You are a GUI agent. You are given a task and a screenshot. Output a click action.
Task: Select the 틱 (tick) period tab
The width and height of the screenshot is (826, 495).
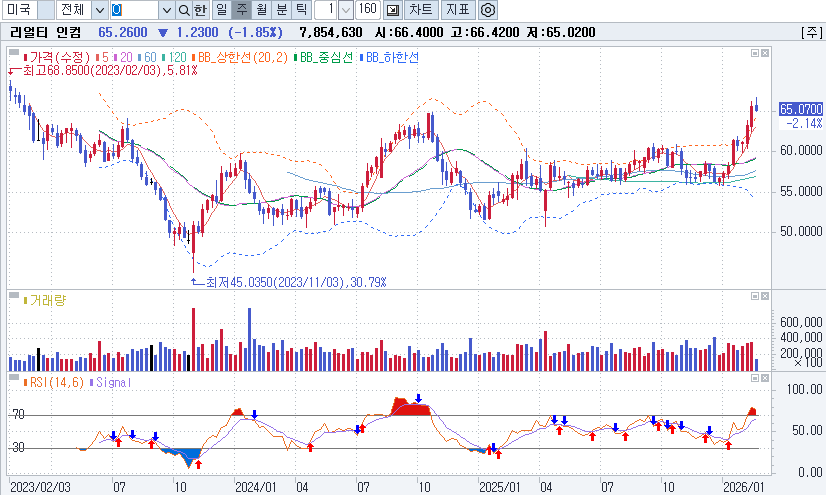coord(301,10)
